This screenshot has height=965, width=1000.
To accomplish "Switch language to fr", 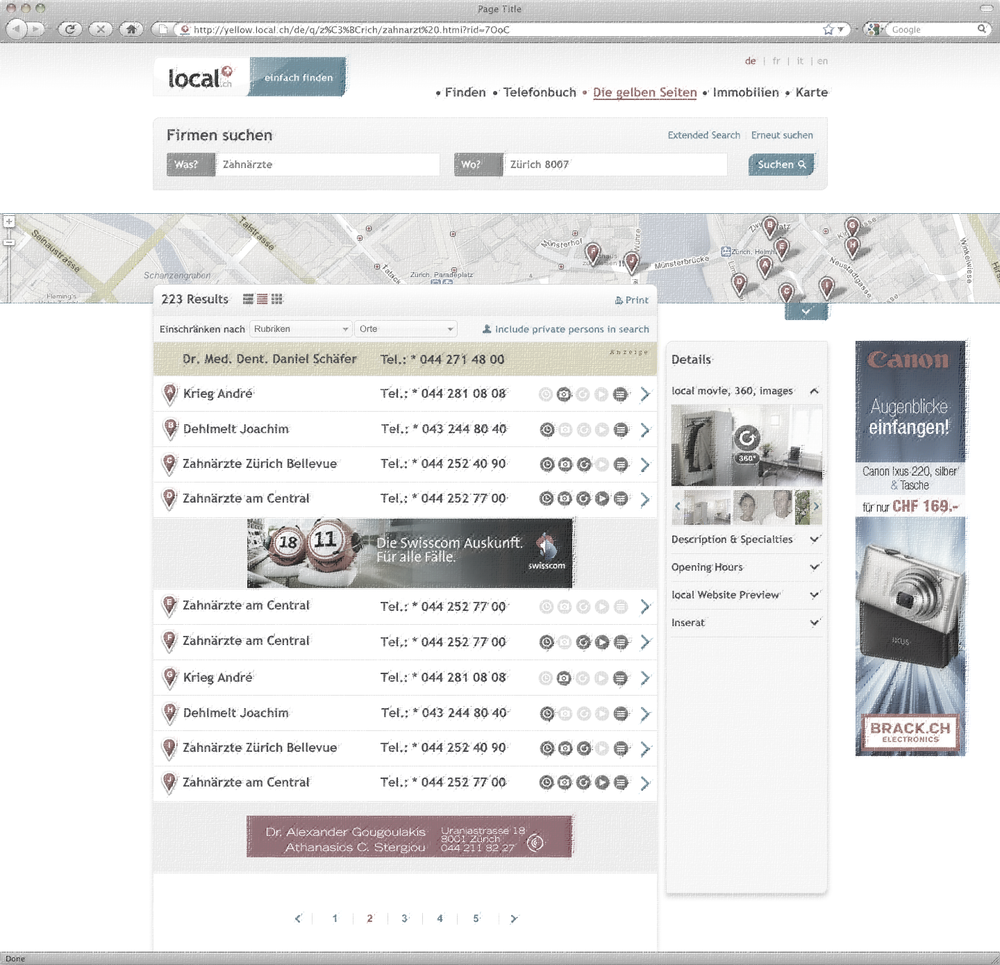I will [x=776, y=61].
